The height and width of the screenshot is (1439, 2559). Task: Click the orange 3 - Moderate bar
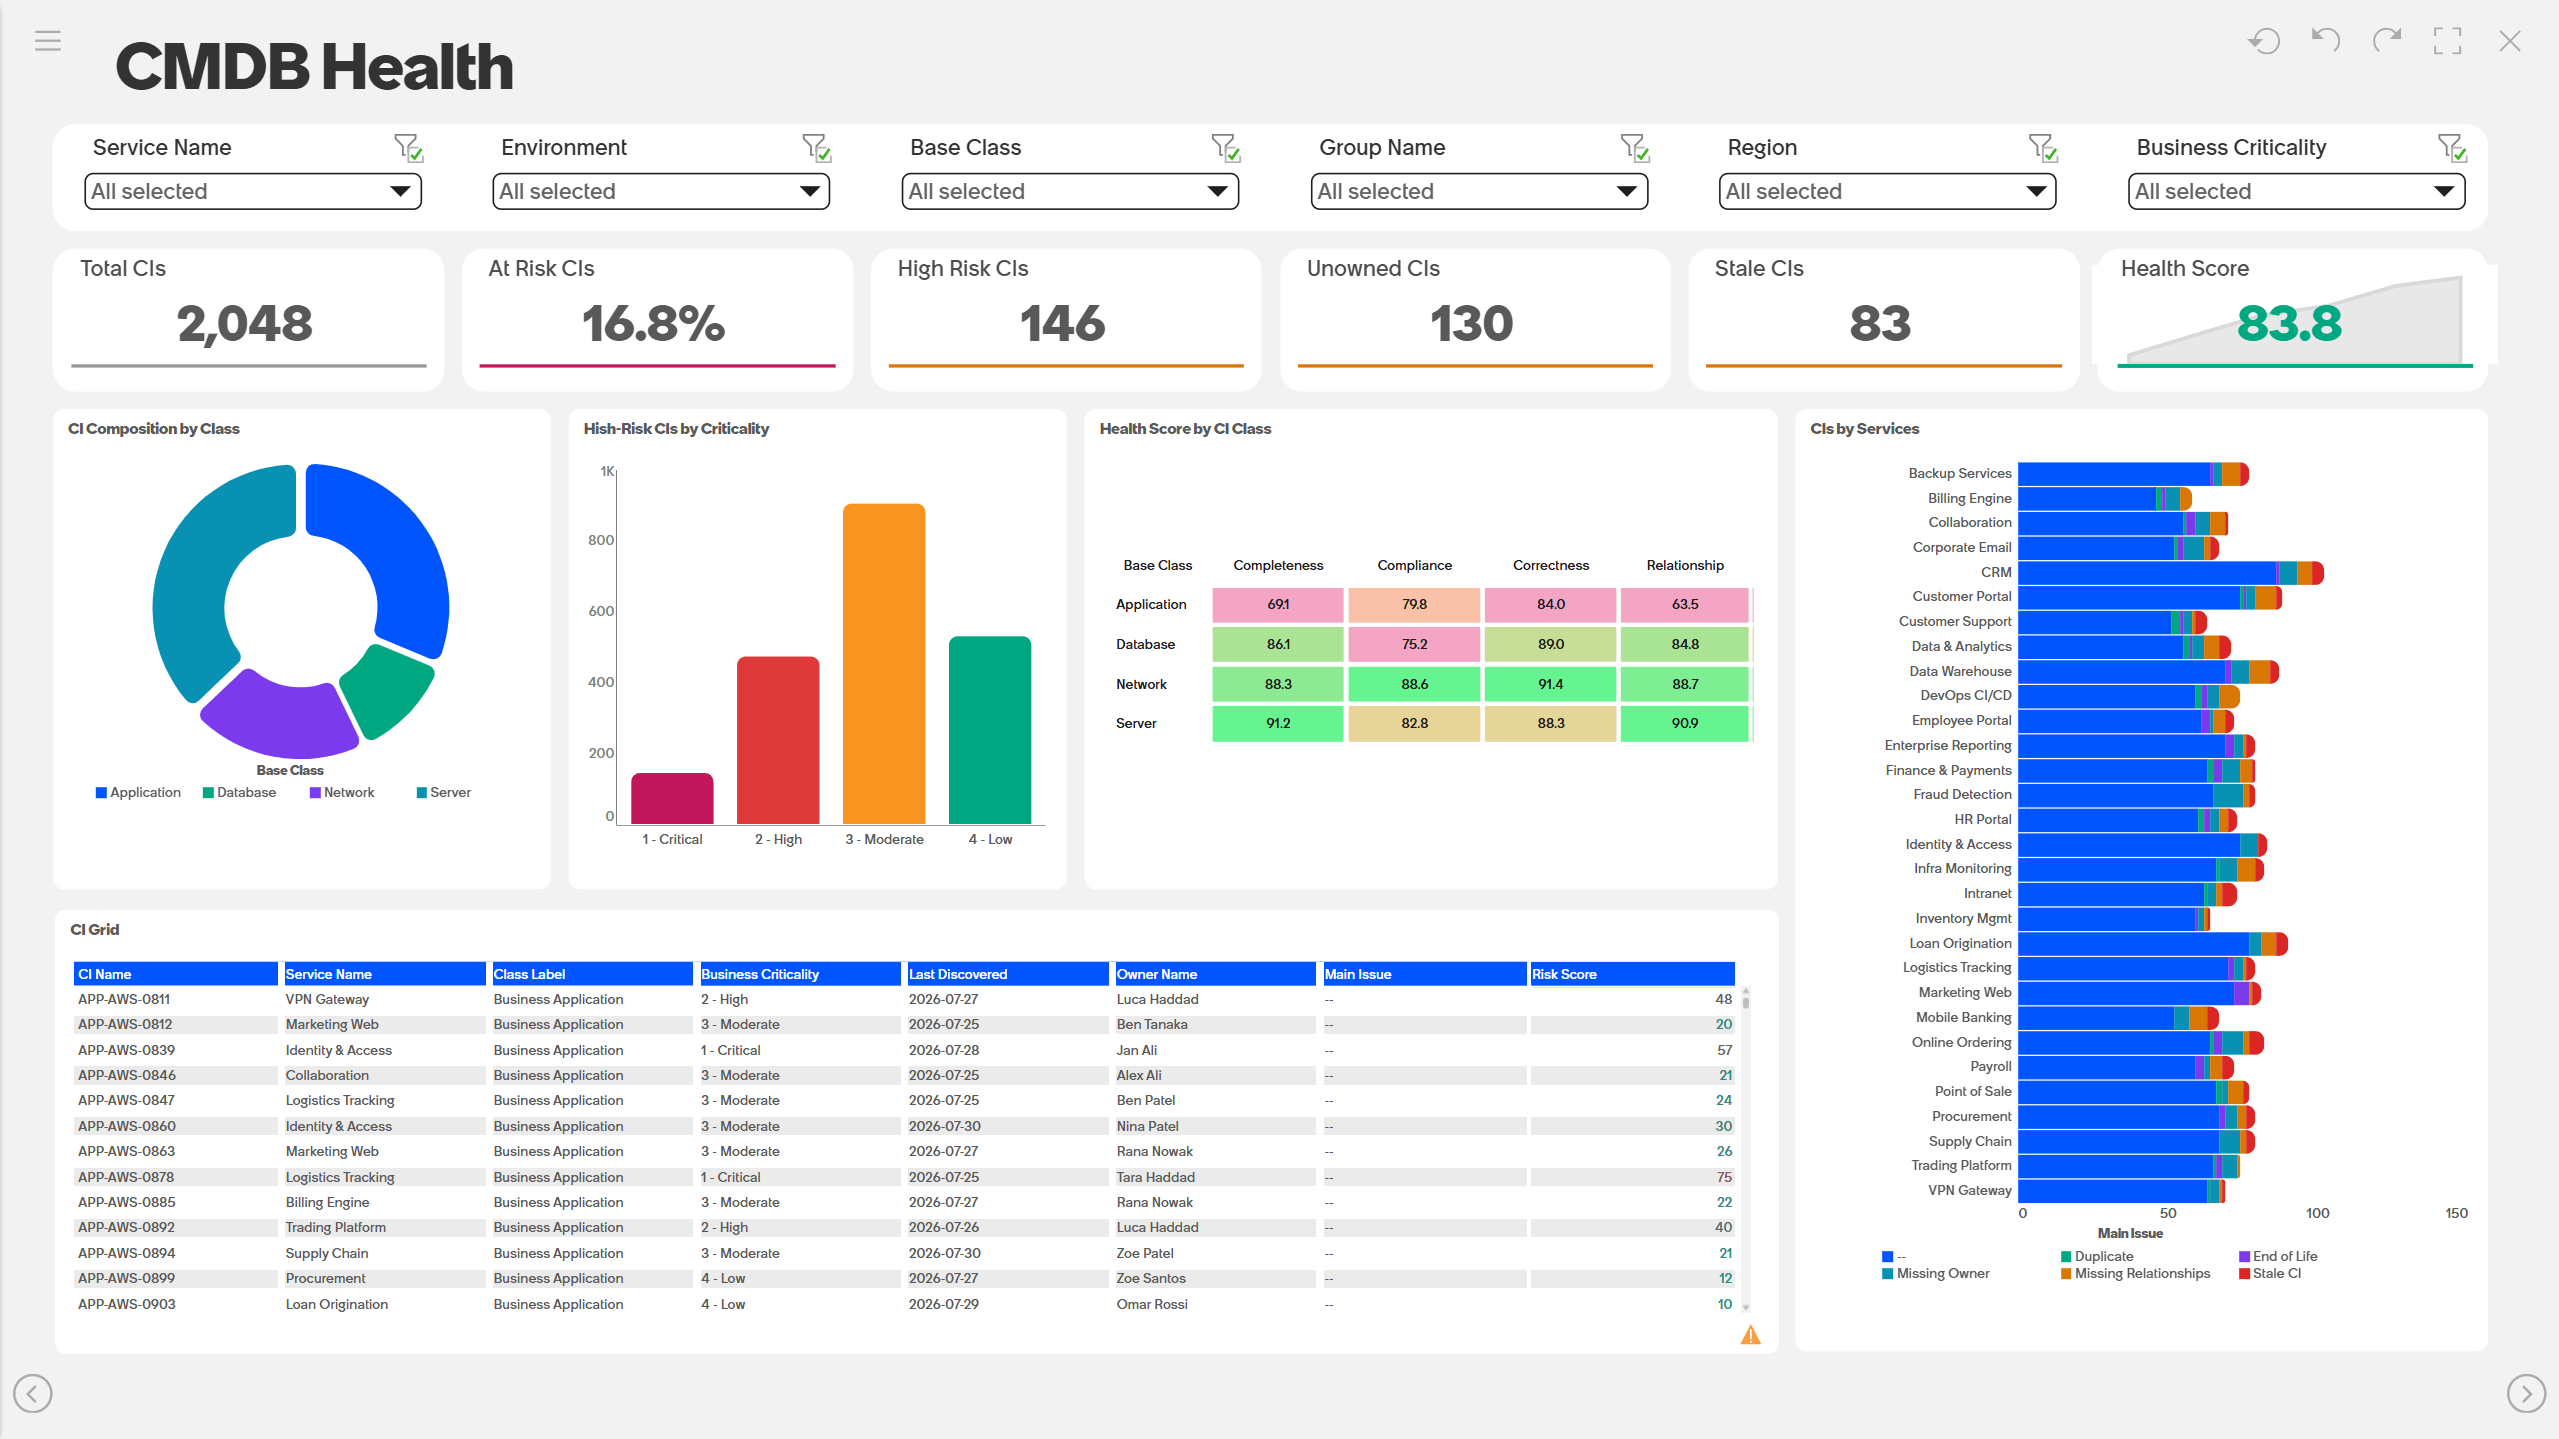884,664
